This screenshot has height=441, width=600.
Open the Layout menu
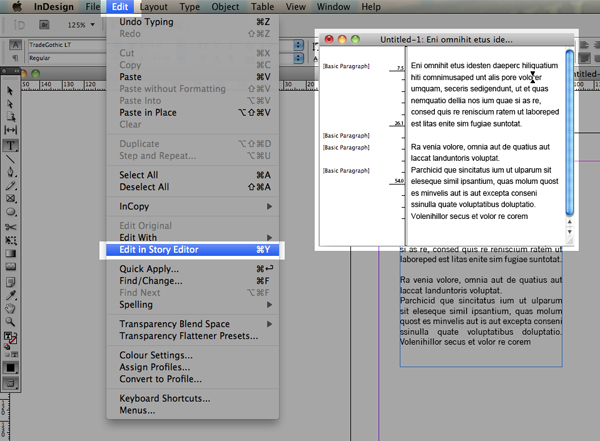(153, 7)
